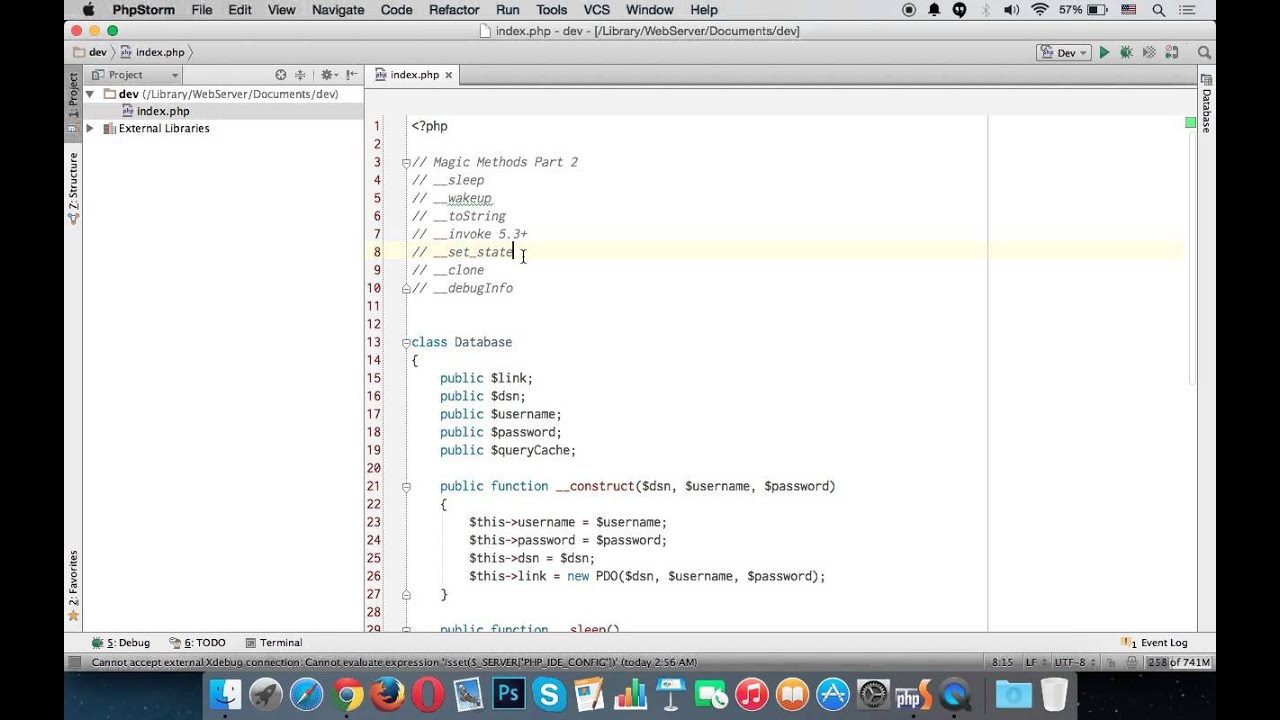
Task: Open the Dev run configuration dropdown
Action: click(1063, 53)
